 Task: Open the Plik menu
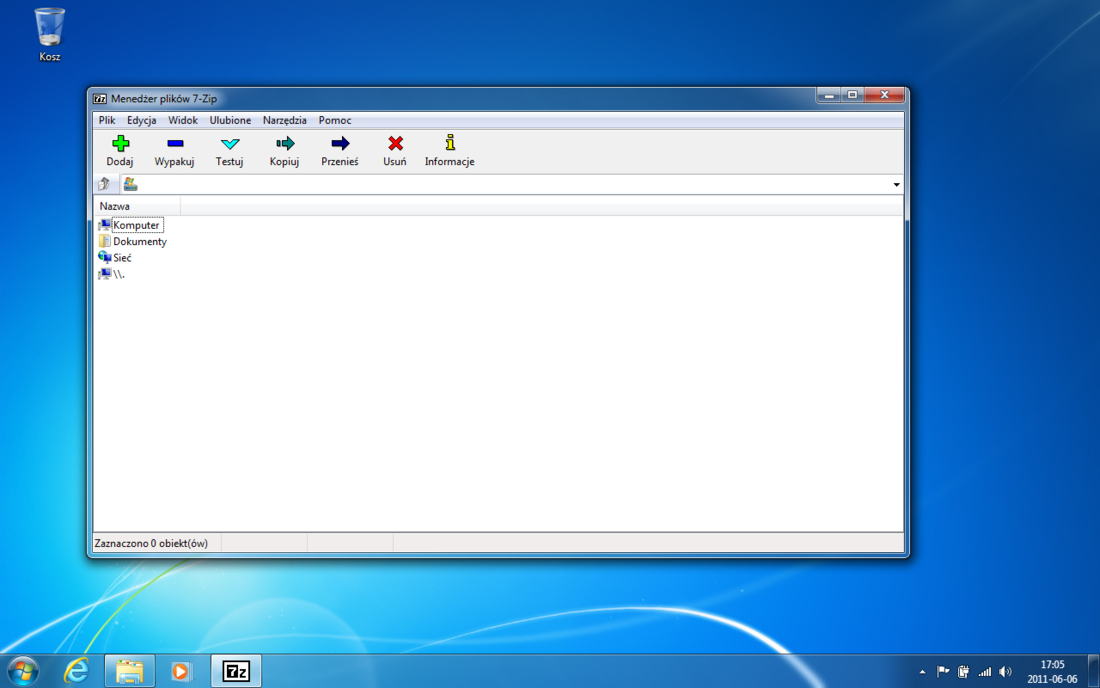107,121
